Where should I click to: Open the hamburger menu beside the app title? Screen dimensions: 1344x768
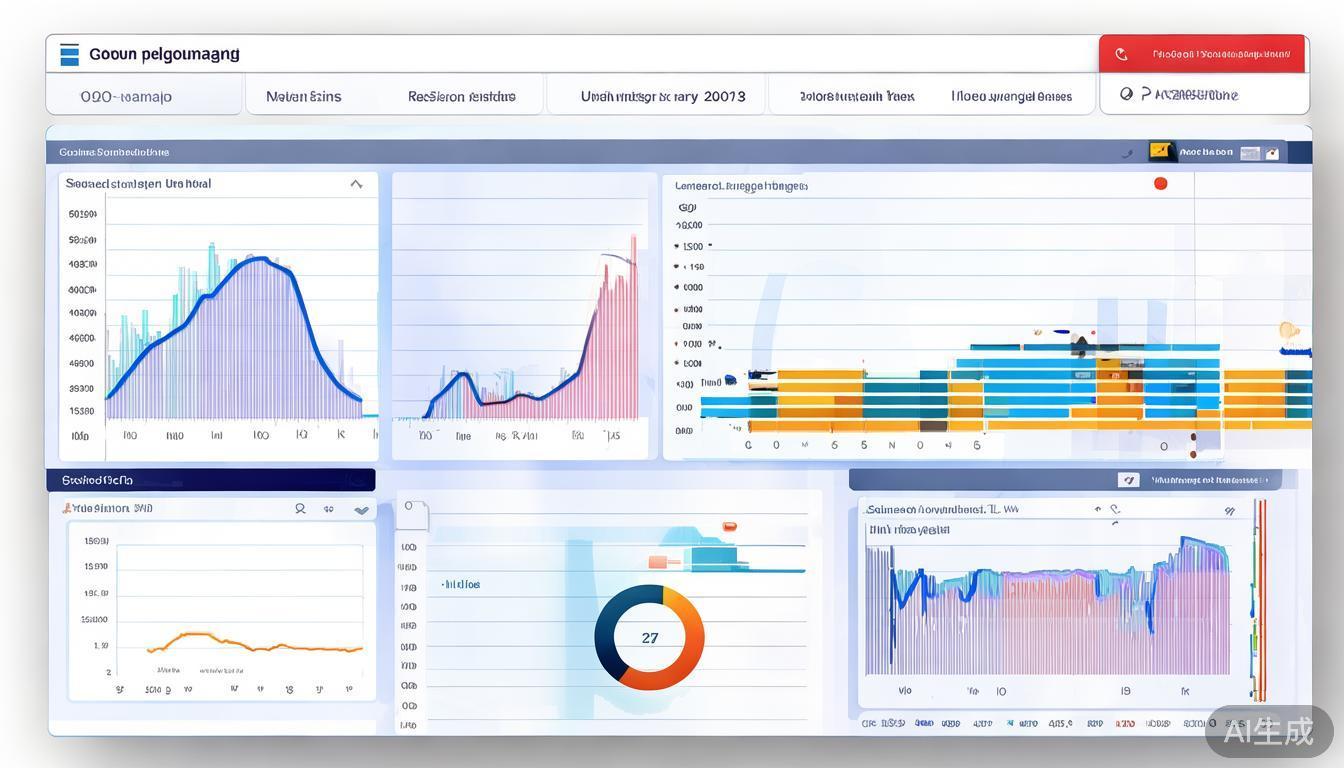(x=69, y=54)
